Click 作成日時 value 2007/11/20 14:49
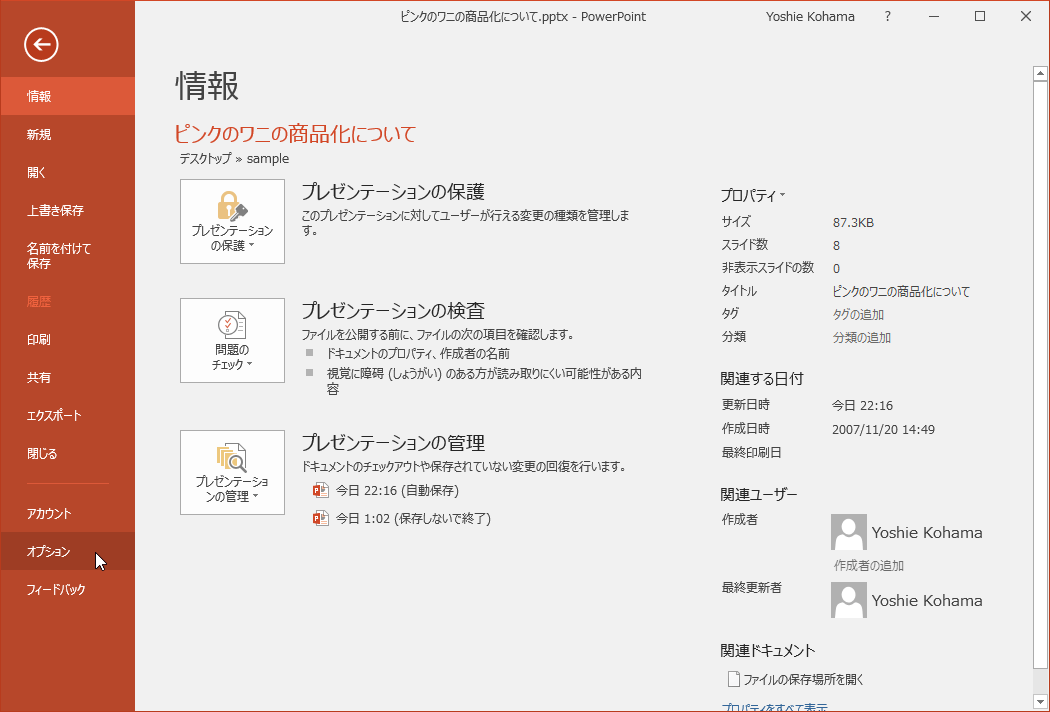The width and height of the screenshot is (1050, 712). point(883,429)
